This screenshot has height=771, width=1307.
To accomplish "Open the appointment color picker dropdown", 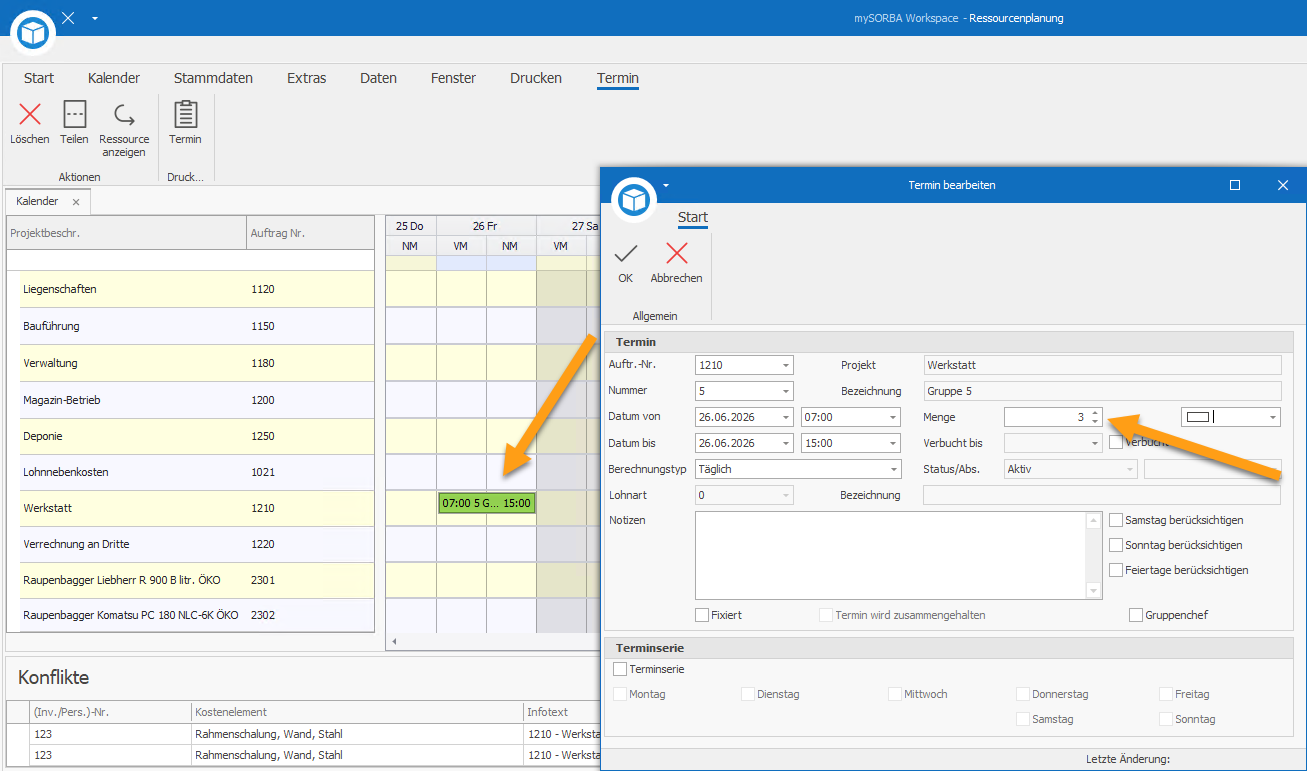I will pyautogui.click(x=1273, y=417).
